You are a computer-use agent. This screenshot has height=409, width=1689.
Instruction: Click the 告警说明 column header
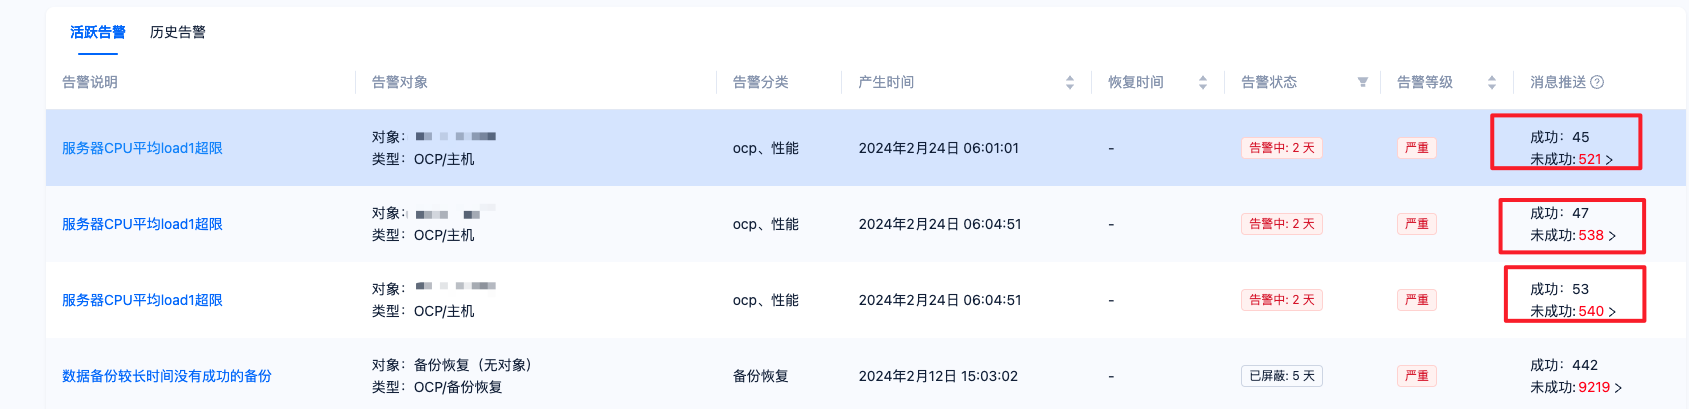(90, 82)
